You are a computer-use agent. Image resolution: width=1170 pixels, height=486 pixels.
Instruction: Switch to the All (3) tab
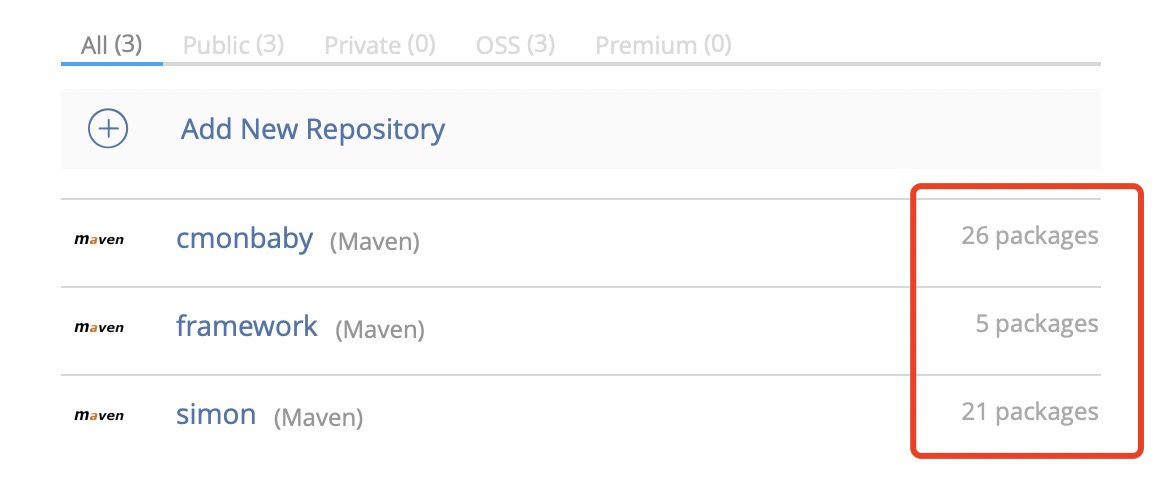(x=111, y=45)
